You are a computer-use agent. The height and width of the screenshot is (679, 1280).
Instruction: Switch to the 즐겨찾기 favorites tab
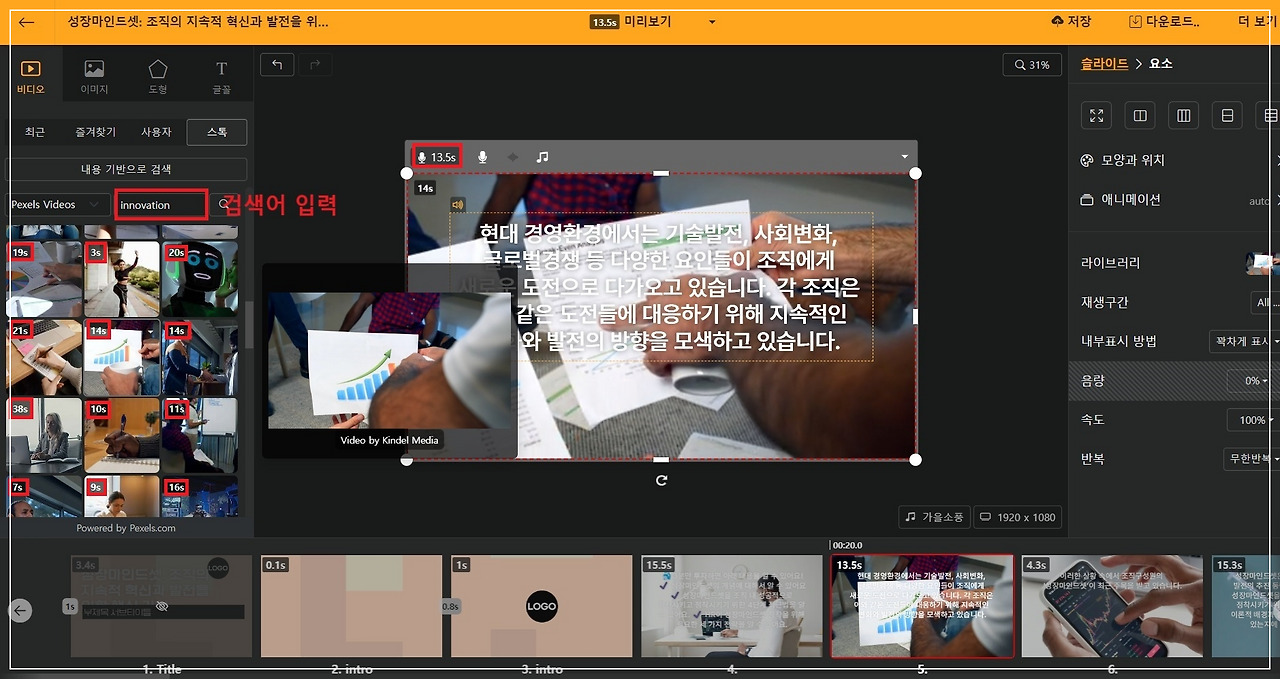tap(95, 132)
